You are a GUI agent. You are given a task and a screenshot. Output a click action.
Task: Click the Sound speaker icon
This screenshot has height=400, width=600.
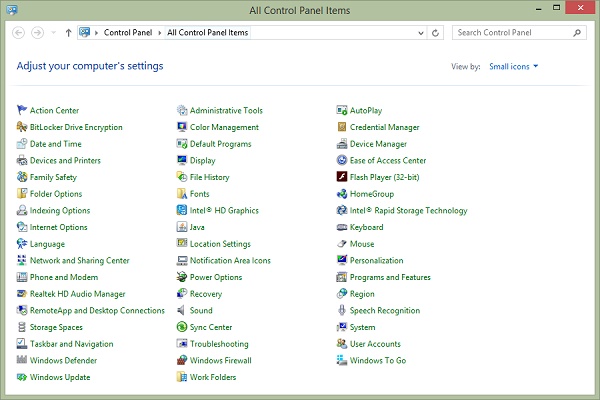pyautogui.click(x=182, y=310)
